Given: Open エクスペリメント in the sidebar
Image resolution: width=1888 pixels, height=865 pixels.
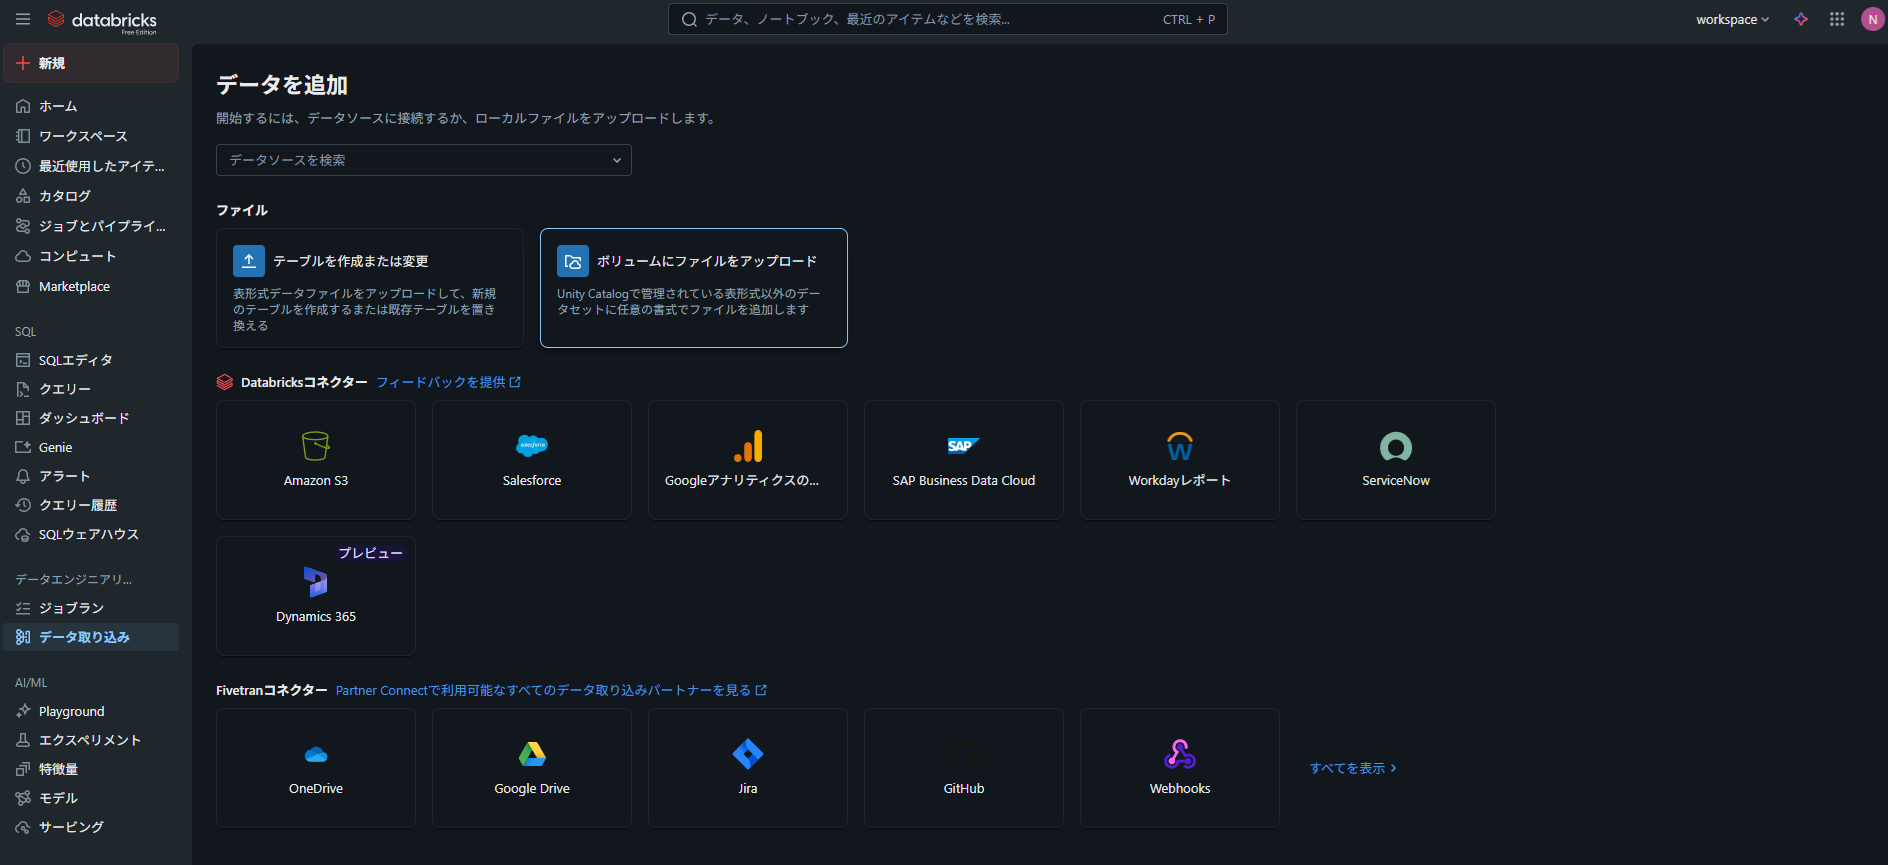Looking at the screenshot, I should 91,740.
